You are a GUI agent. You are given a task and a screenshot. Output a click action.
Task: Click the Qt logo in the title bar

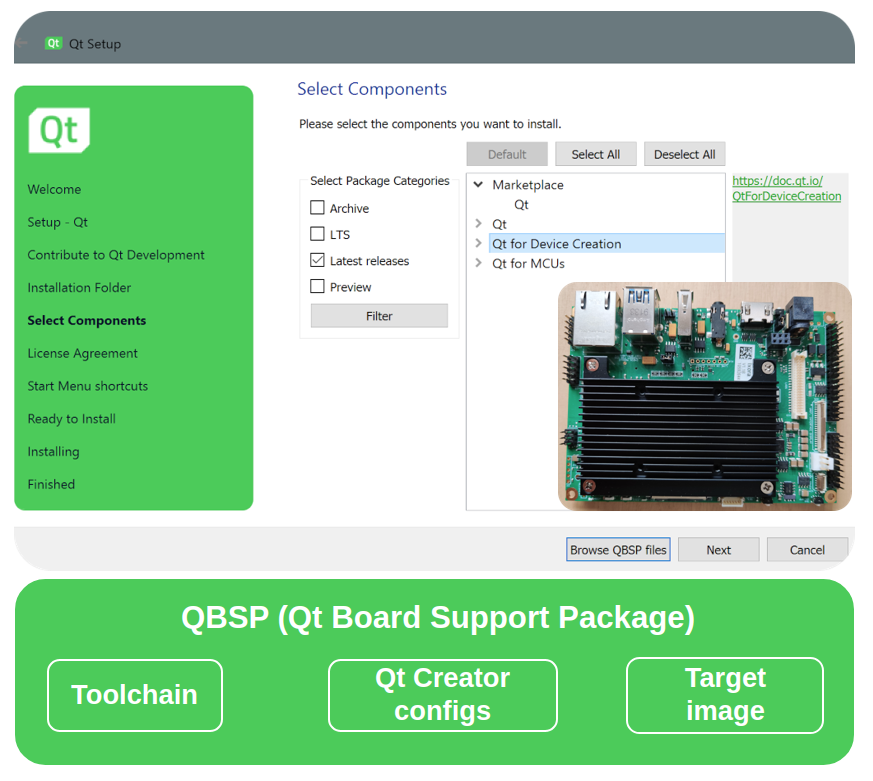click(x=54, y=43)
